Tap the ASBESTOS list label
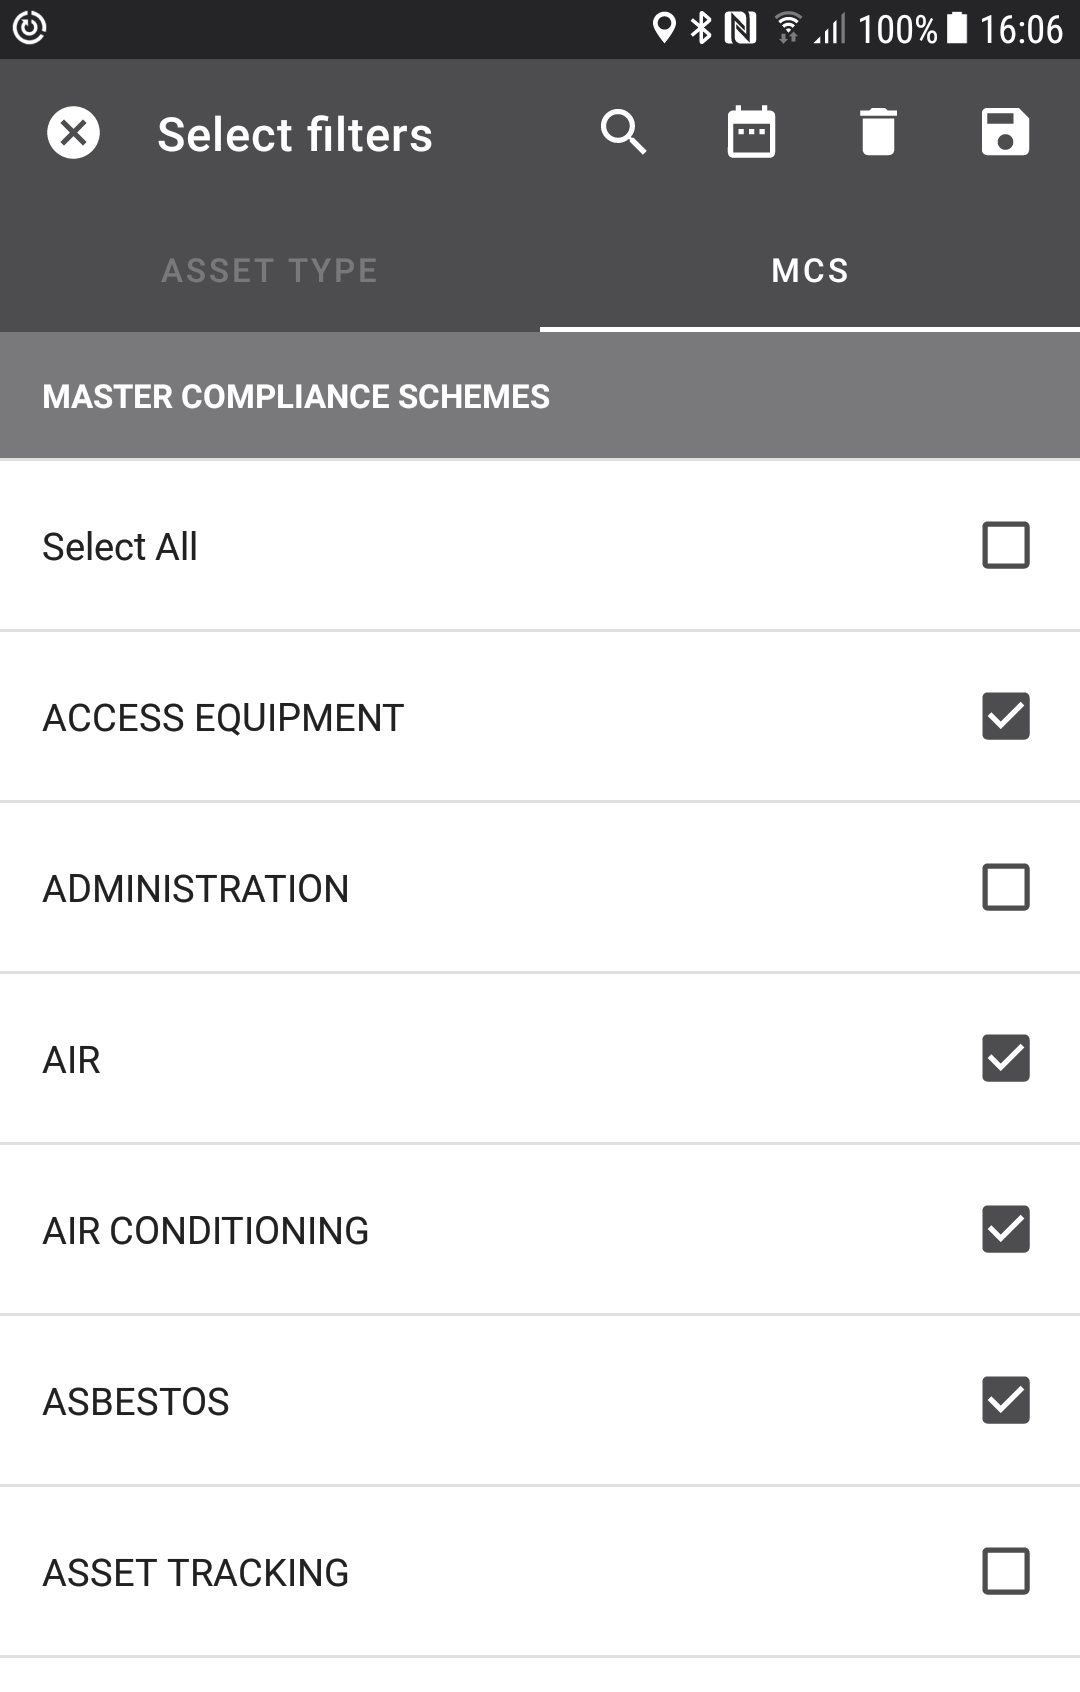Image resolution: width=1080 pixels, height=1692 pixels. pos(136,1402)
